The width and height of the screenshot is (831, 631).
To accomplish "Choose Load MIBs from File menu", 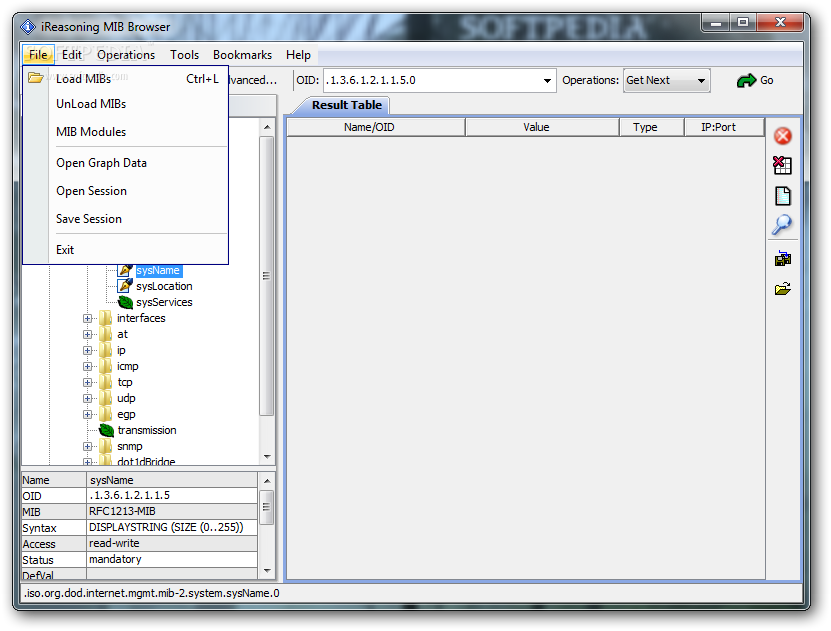I will pyautogui.click(x=126, y=79).
